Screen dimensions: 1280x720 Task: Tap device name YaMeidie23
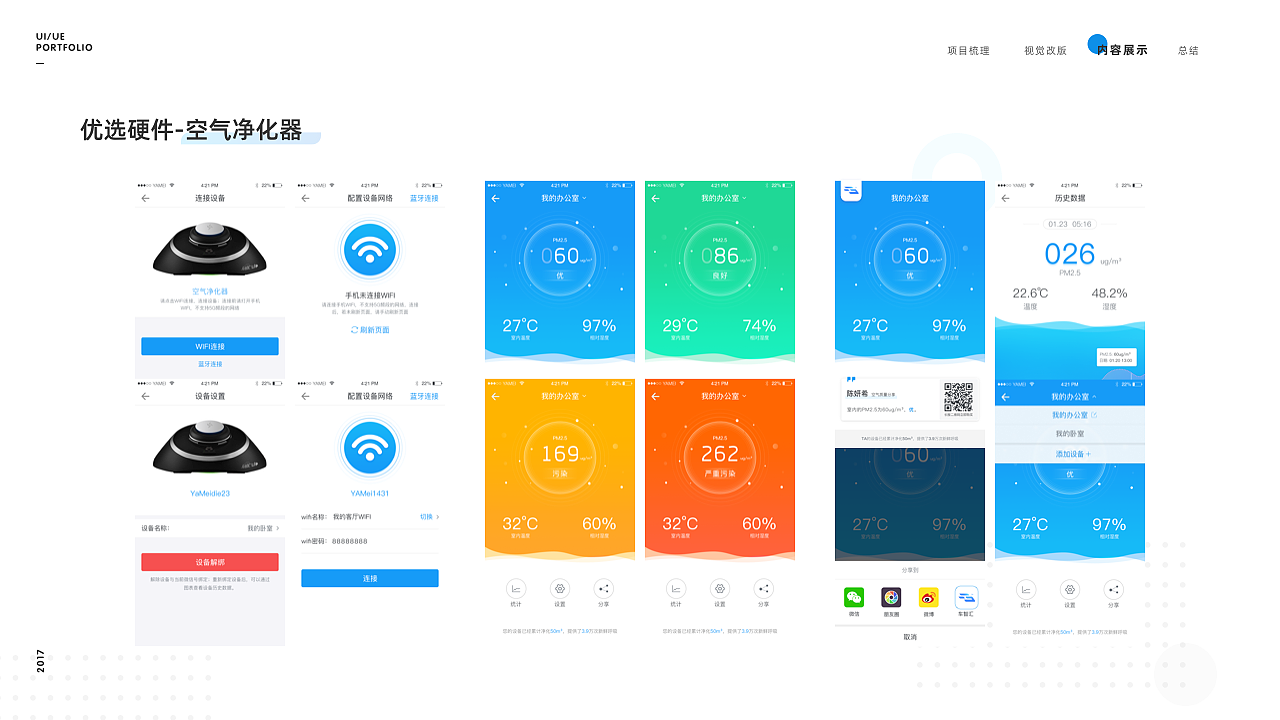210,493
